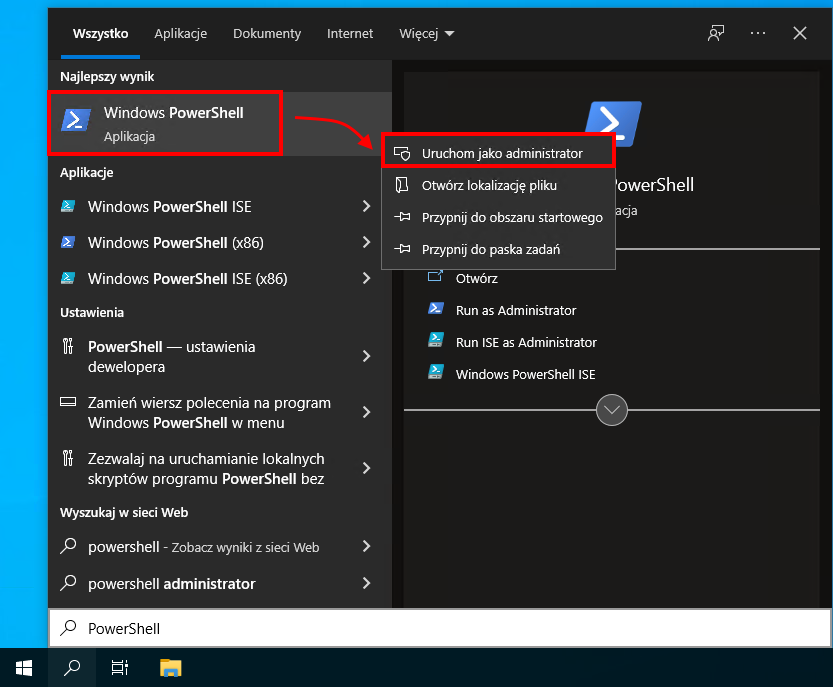Viewport: 833px width, 687px height.
Task: Click the search icon next to 'powershell - Zobacz wyniki'
Action: click(69, 546)
